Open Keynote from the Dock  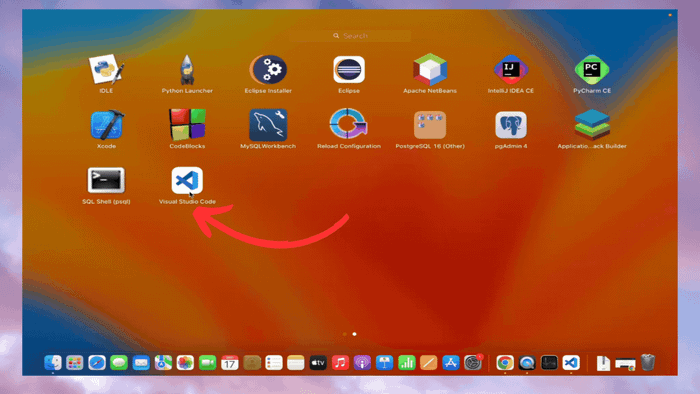(384, 363)
